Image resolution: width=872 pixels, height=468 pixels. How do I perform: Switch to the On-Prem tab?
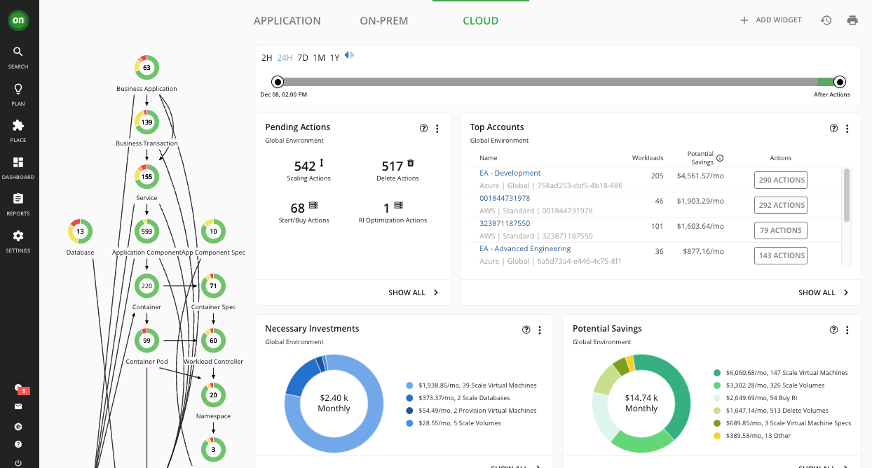point(384,21)
